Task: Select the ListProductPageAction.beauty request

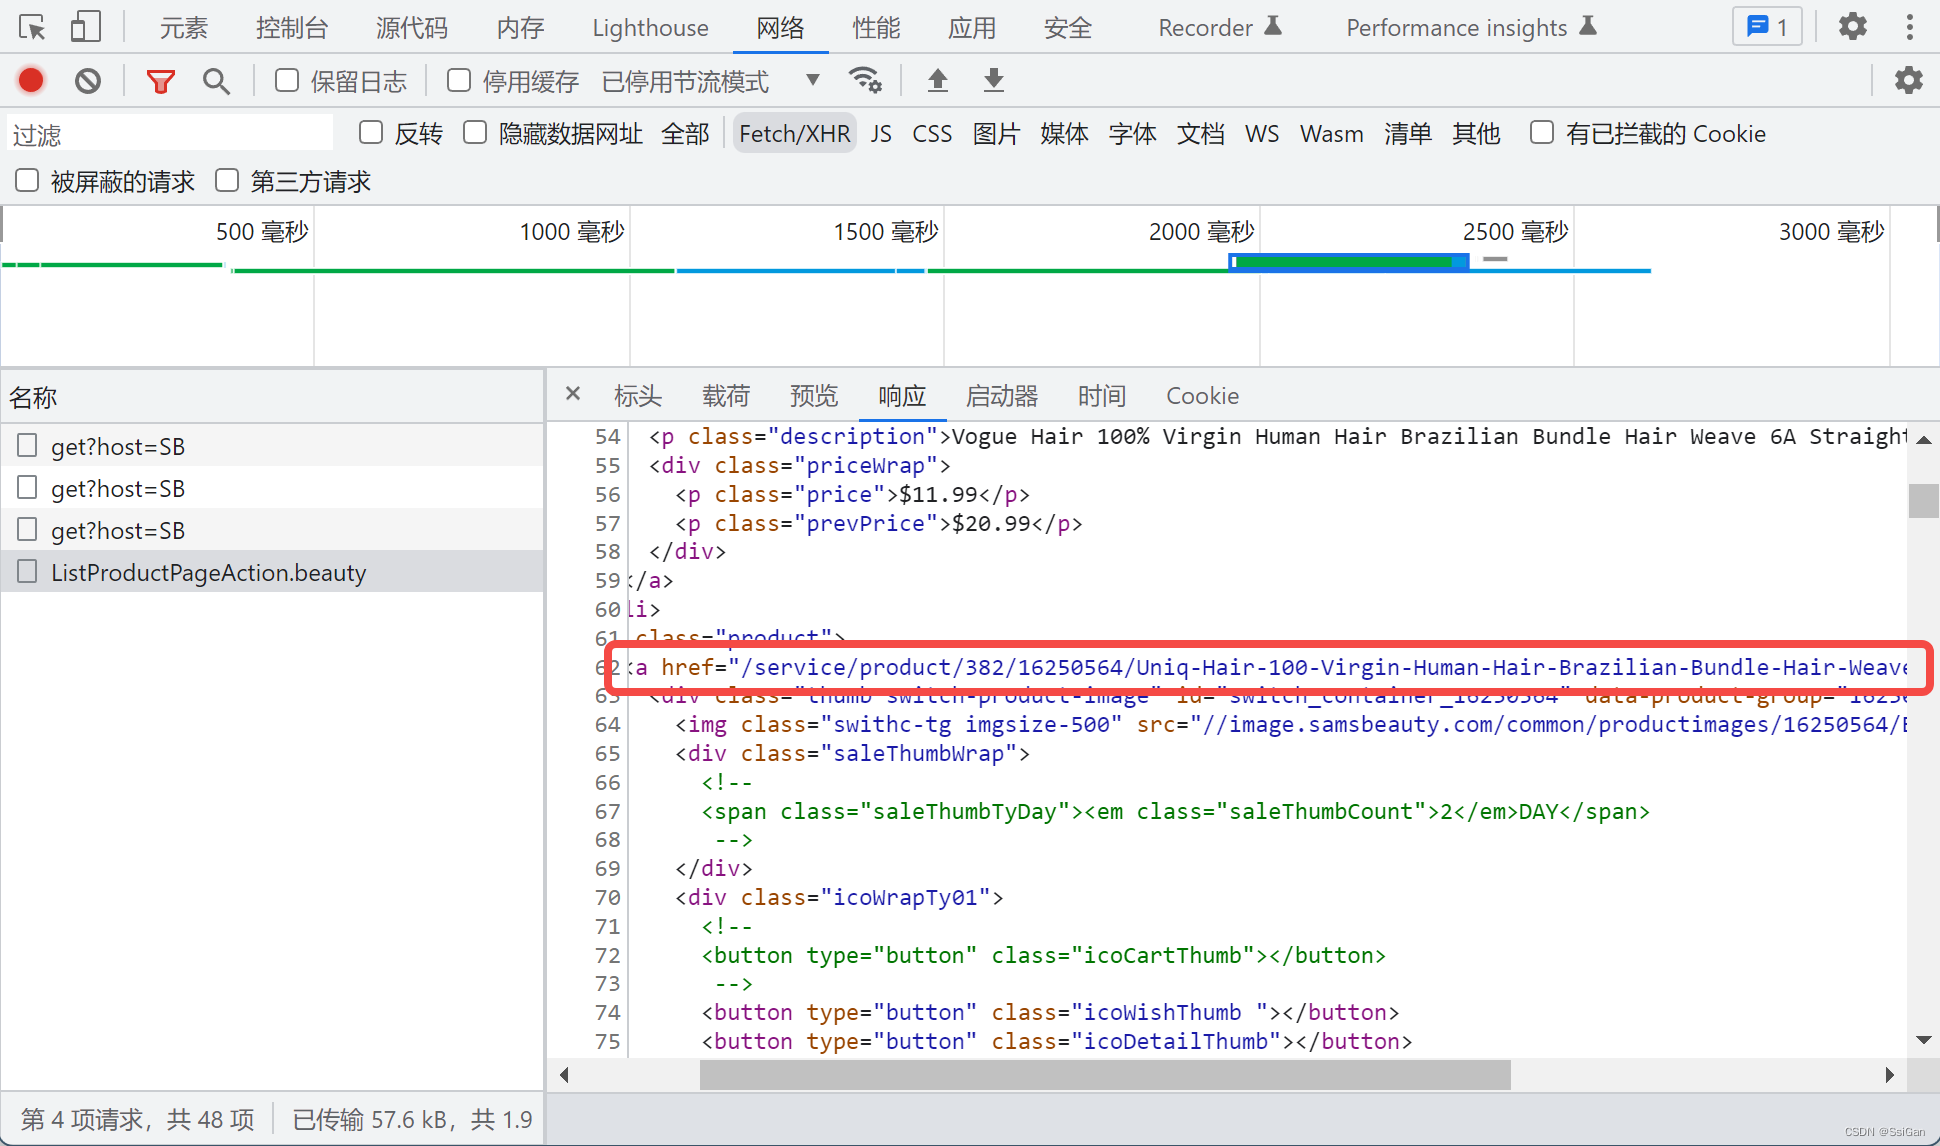Action: coord(208,572)
